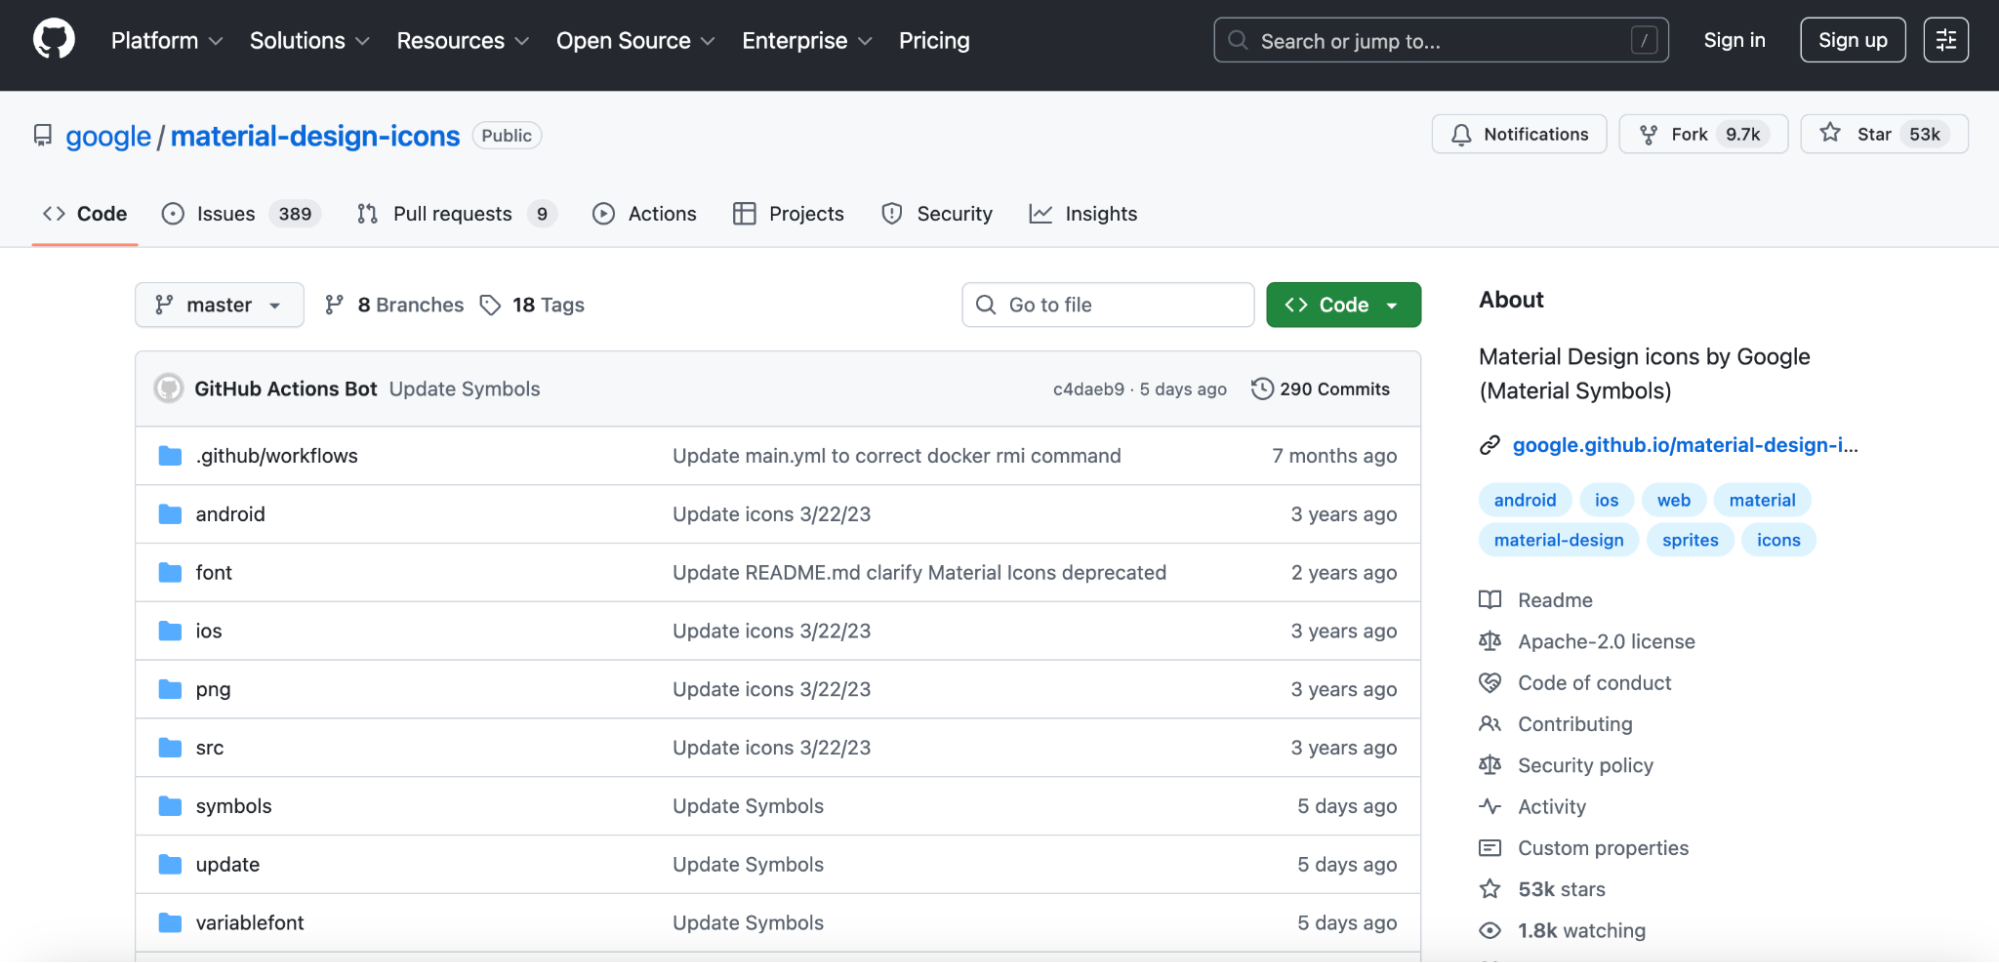Open the master branch dropdown
The width and height of the screenshot is (1999, 963).
coord(219,305)
